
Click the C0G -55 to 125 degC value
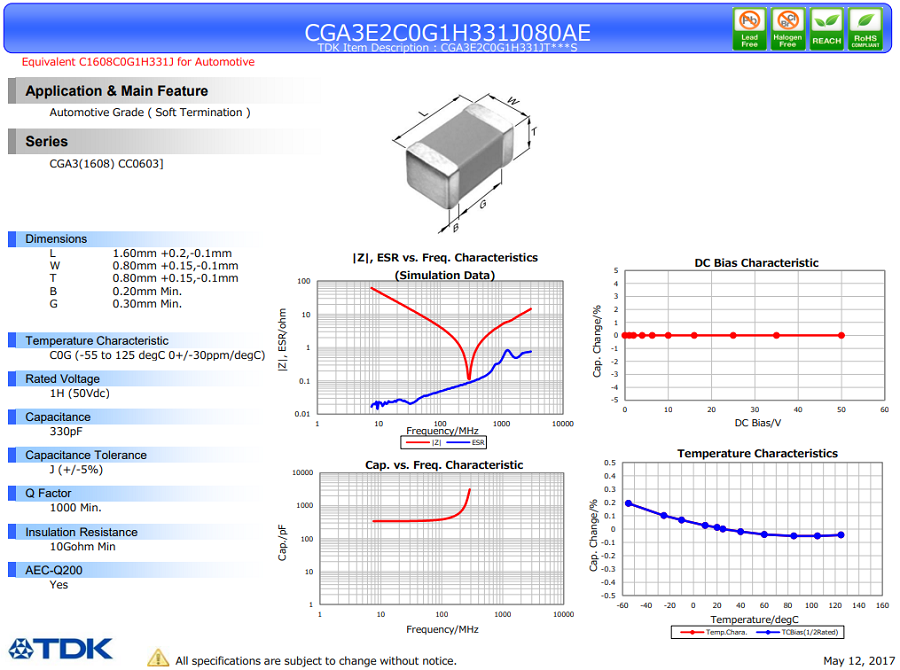pos(157,355)
